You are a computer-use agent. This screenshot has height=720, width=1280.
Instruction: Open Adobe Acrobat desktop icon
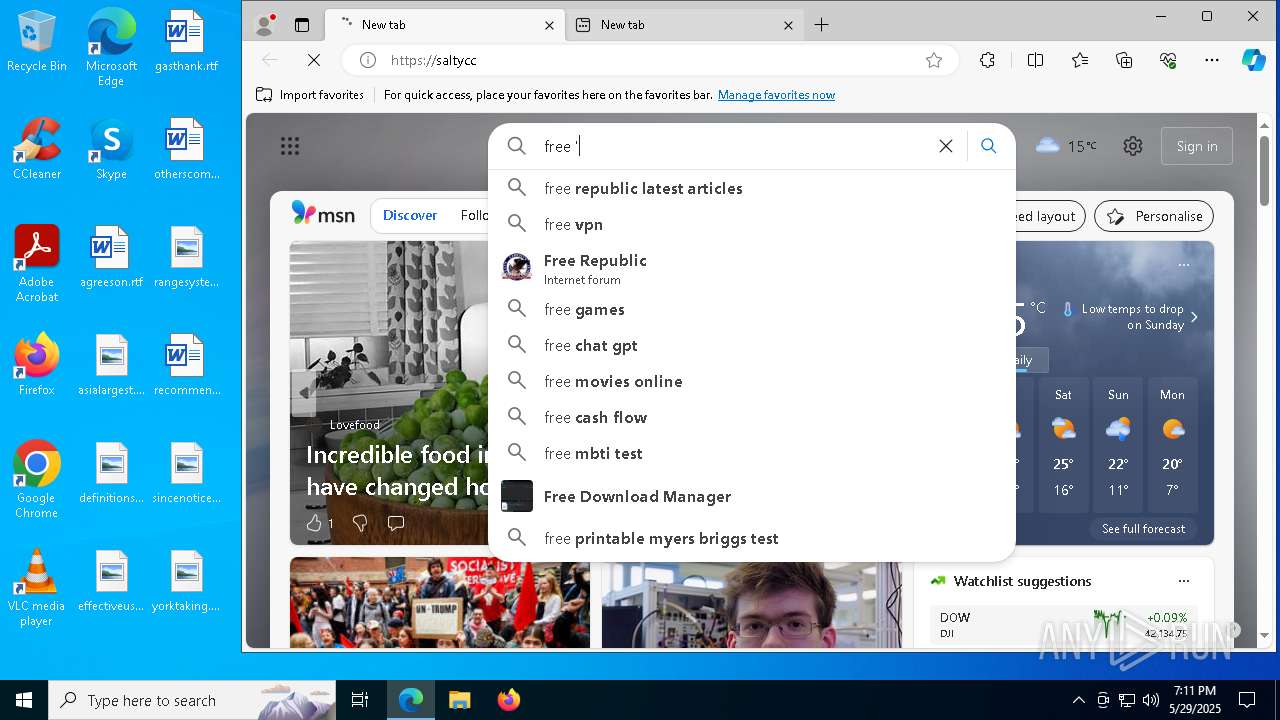click(x=37, y=264)
